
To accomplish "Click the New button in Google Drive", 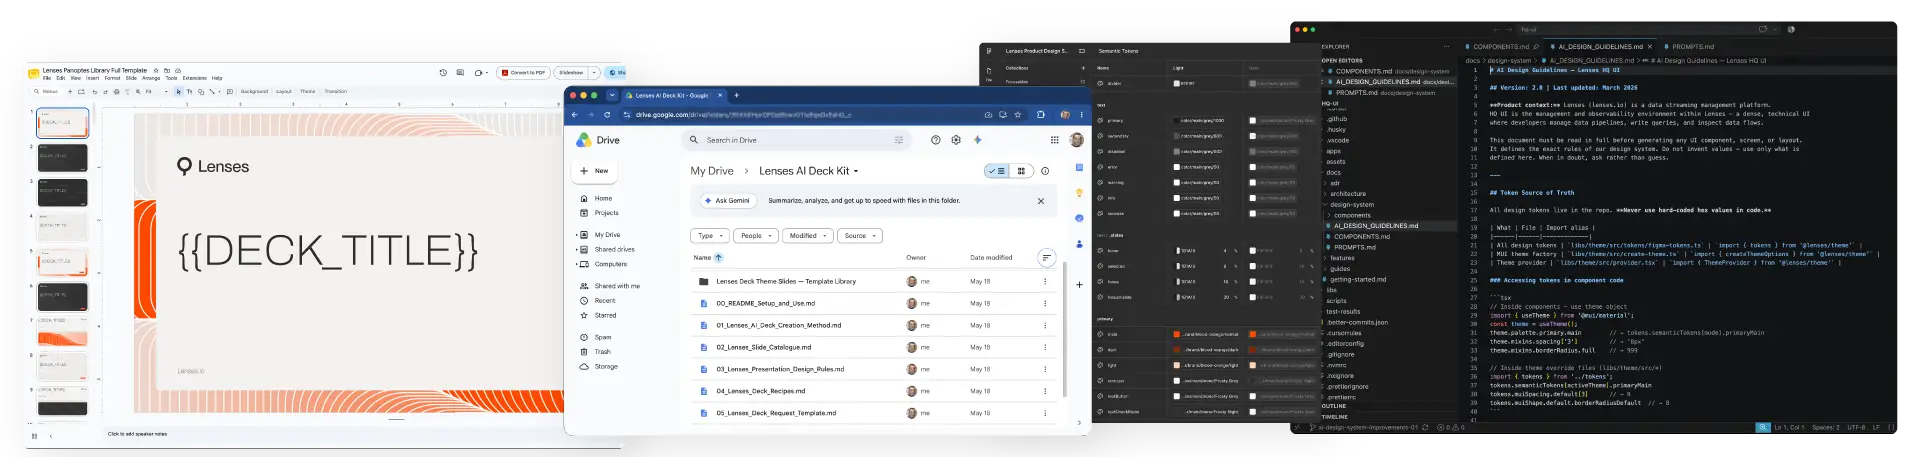I will 594,171.
